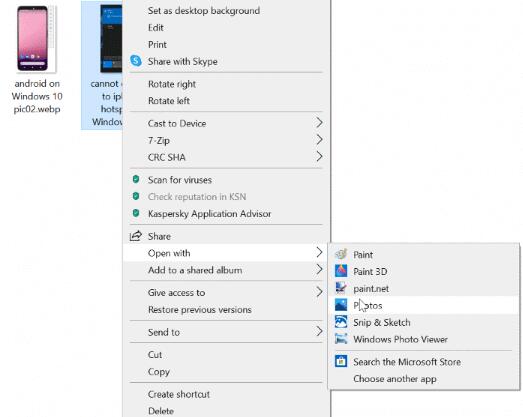Expand the Give access to arrow
The image size is (523, 417).
(319, 292)
